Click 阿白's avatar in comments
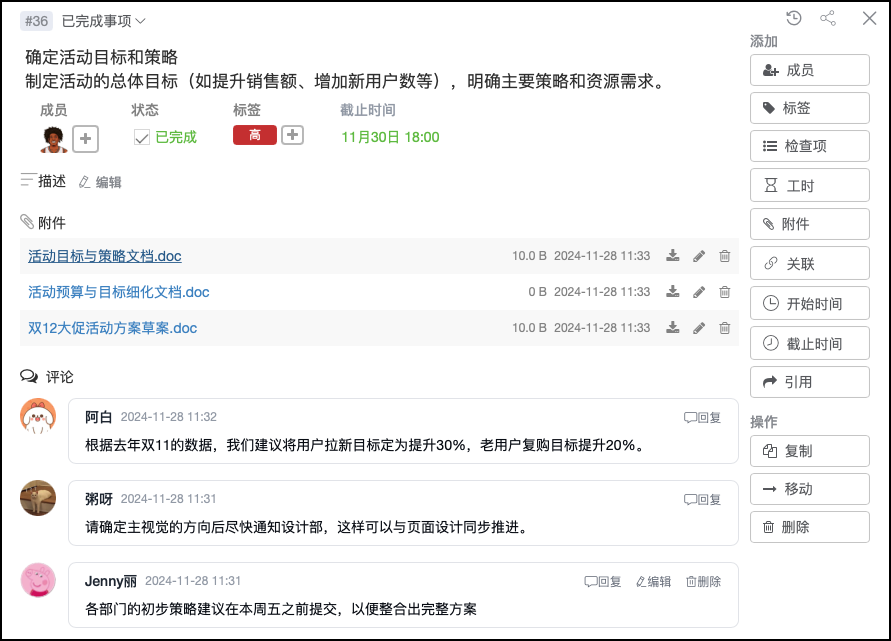Image resolution: width=891 pixels, height=641 pixels. [x=38, y=416]
